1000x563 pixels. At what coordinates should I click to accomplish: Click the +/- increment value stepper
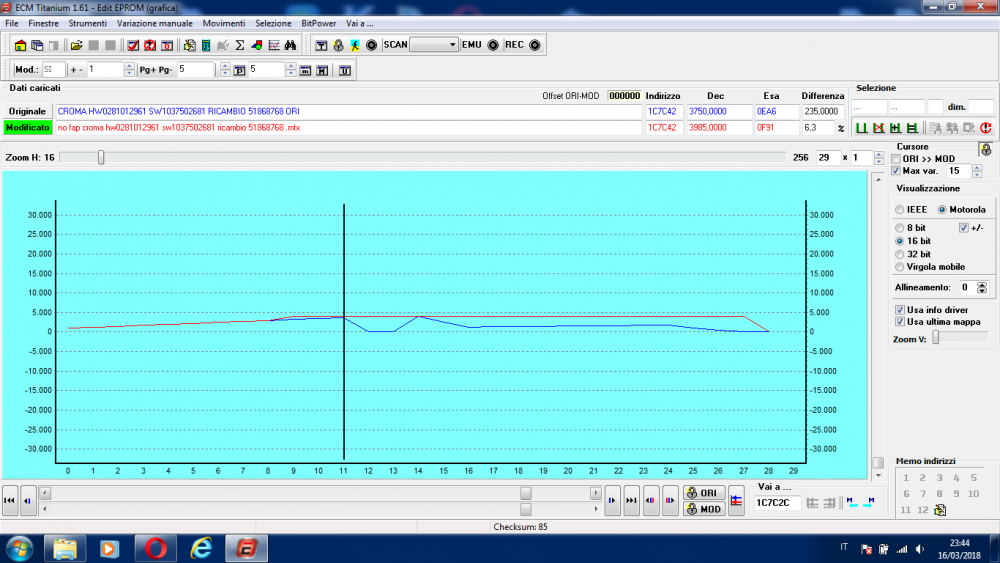pos(129,69)
